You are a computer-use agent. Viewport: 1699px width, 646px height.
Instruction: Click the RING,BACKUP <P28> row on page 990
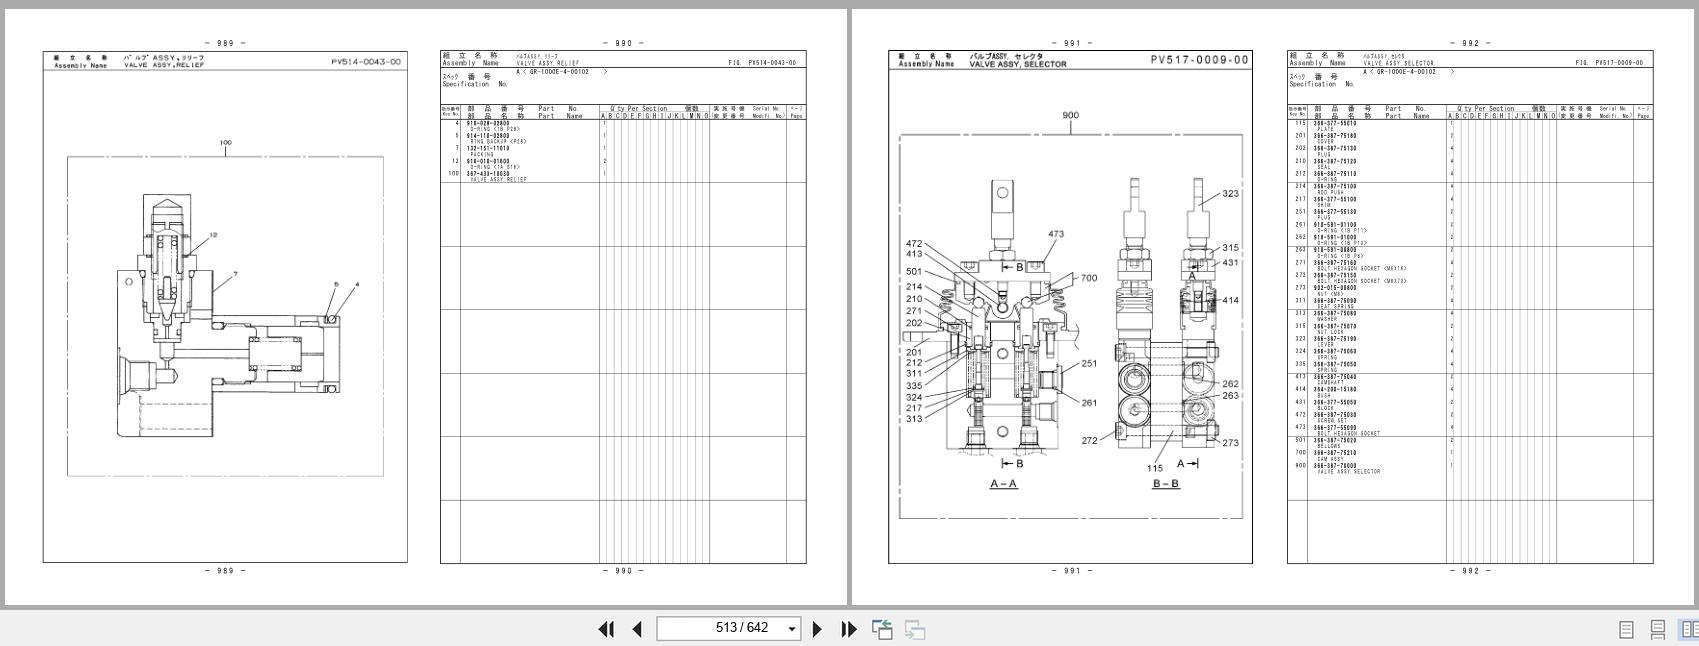coord(623,139)
